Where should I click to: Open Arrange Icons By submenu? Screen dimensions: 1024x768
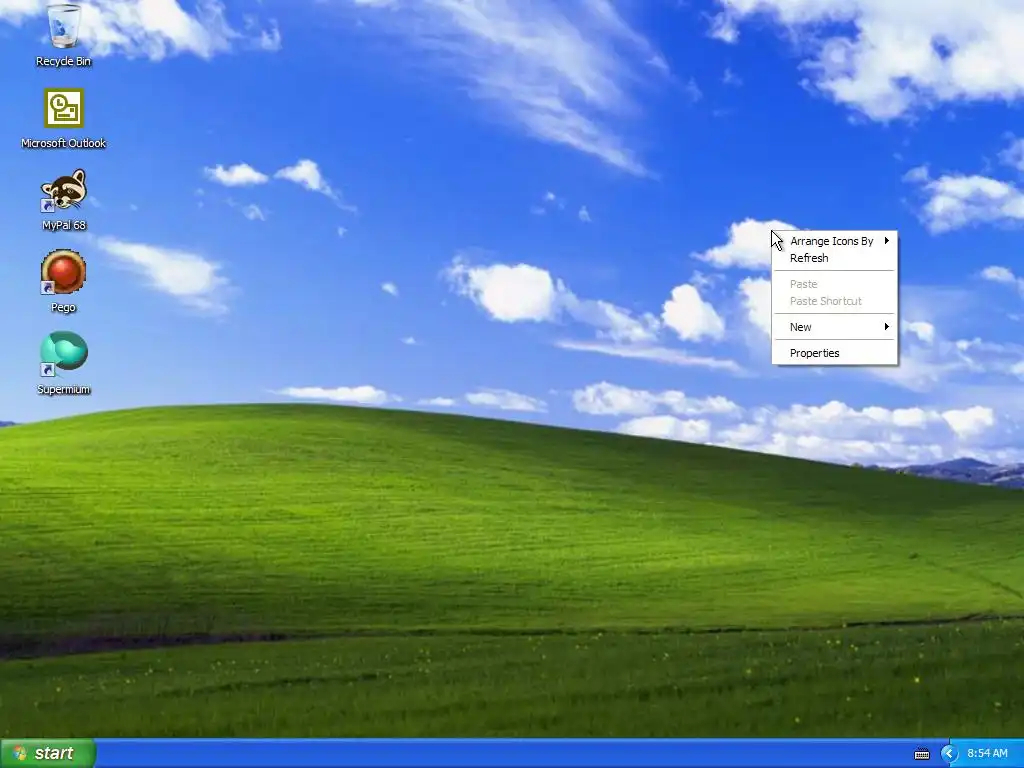(x=835, y=241)
